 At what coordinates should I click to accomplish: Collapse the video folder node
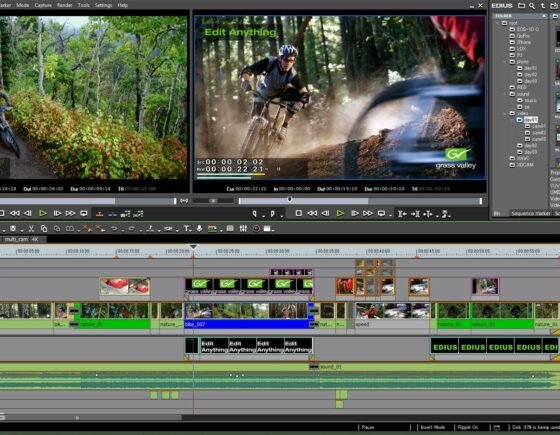pyautogui.click(x=505, y=113)
